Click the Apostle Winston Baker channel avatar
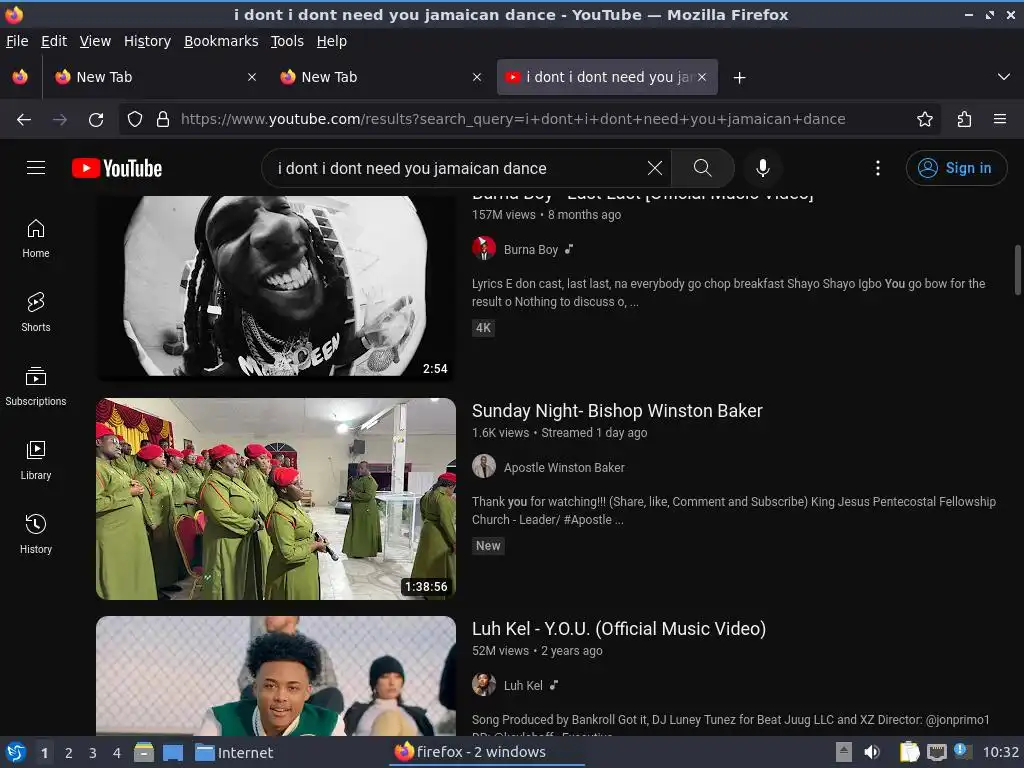 coord(484,467)
